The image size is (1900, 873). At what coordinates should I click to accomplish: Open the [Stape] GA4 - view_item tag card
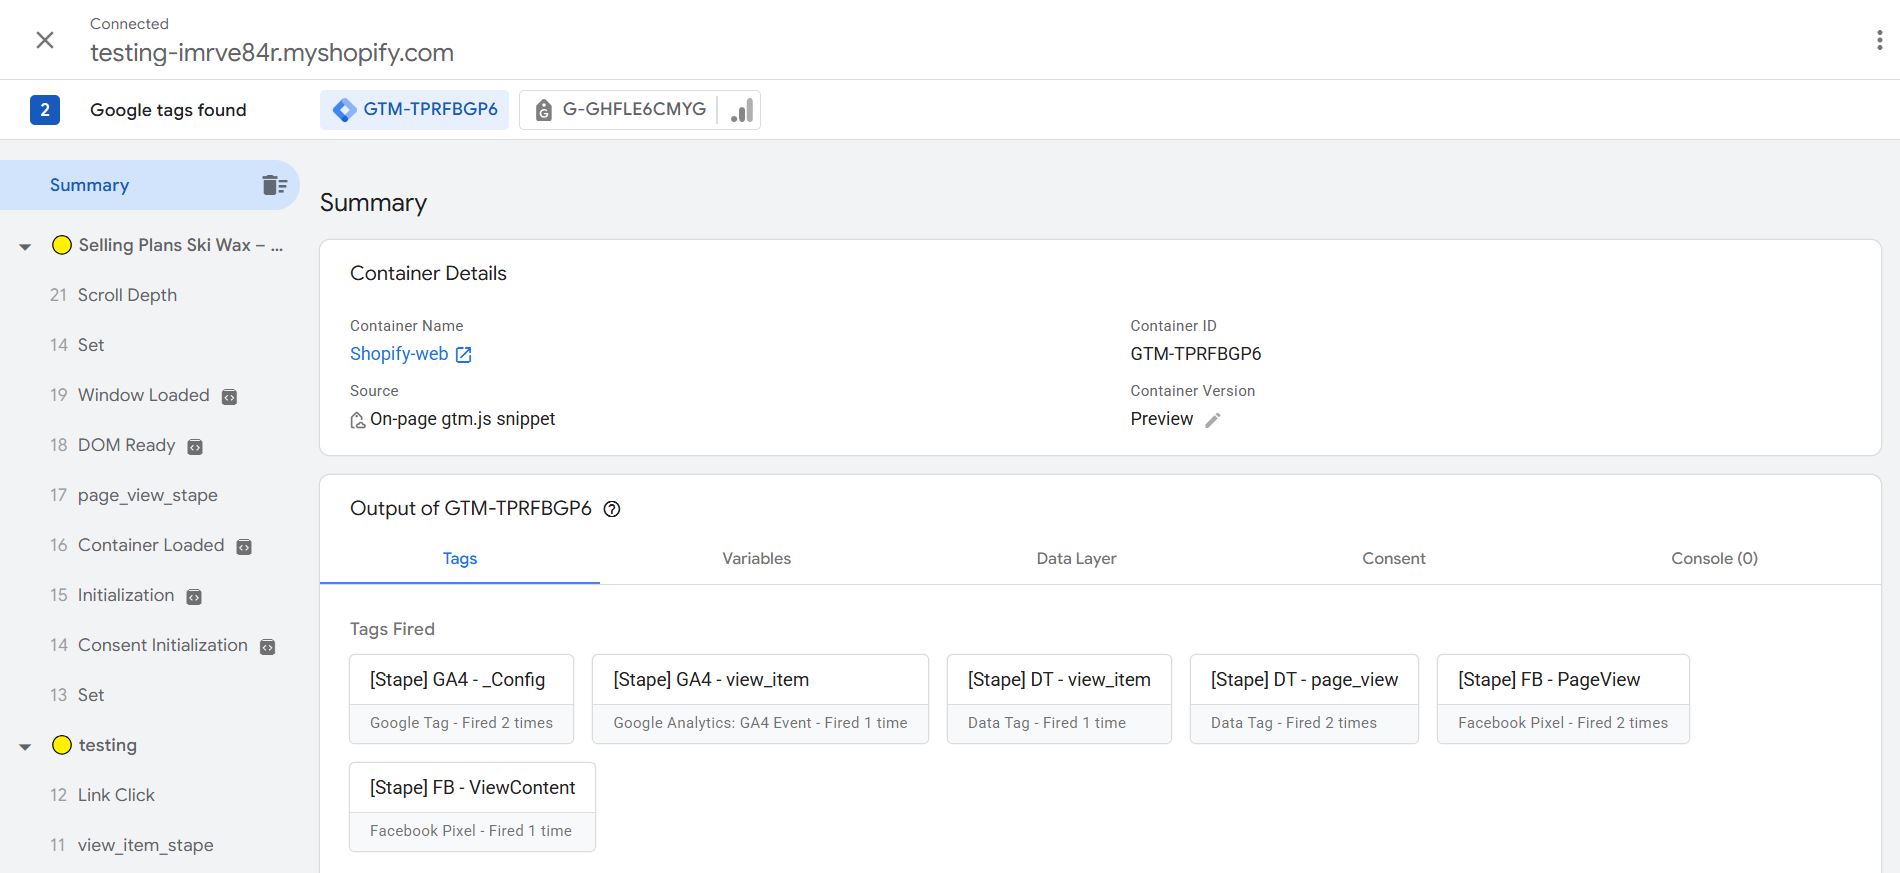click(x=760, y=699)
